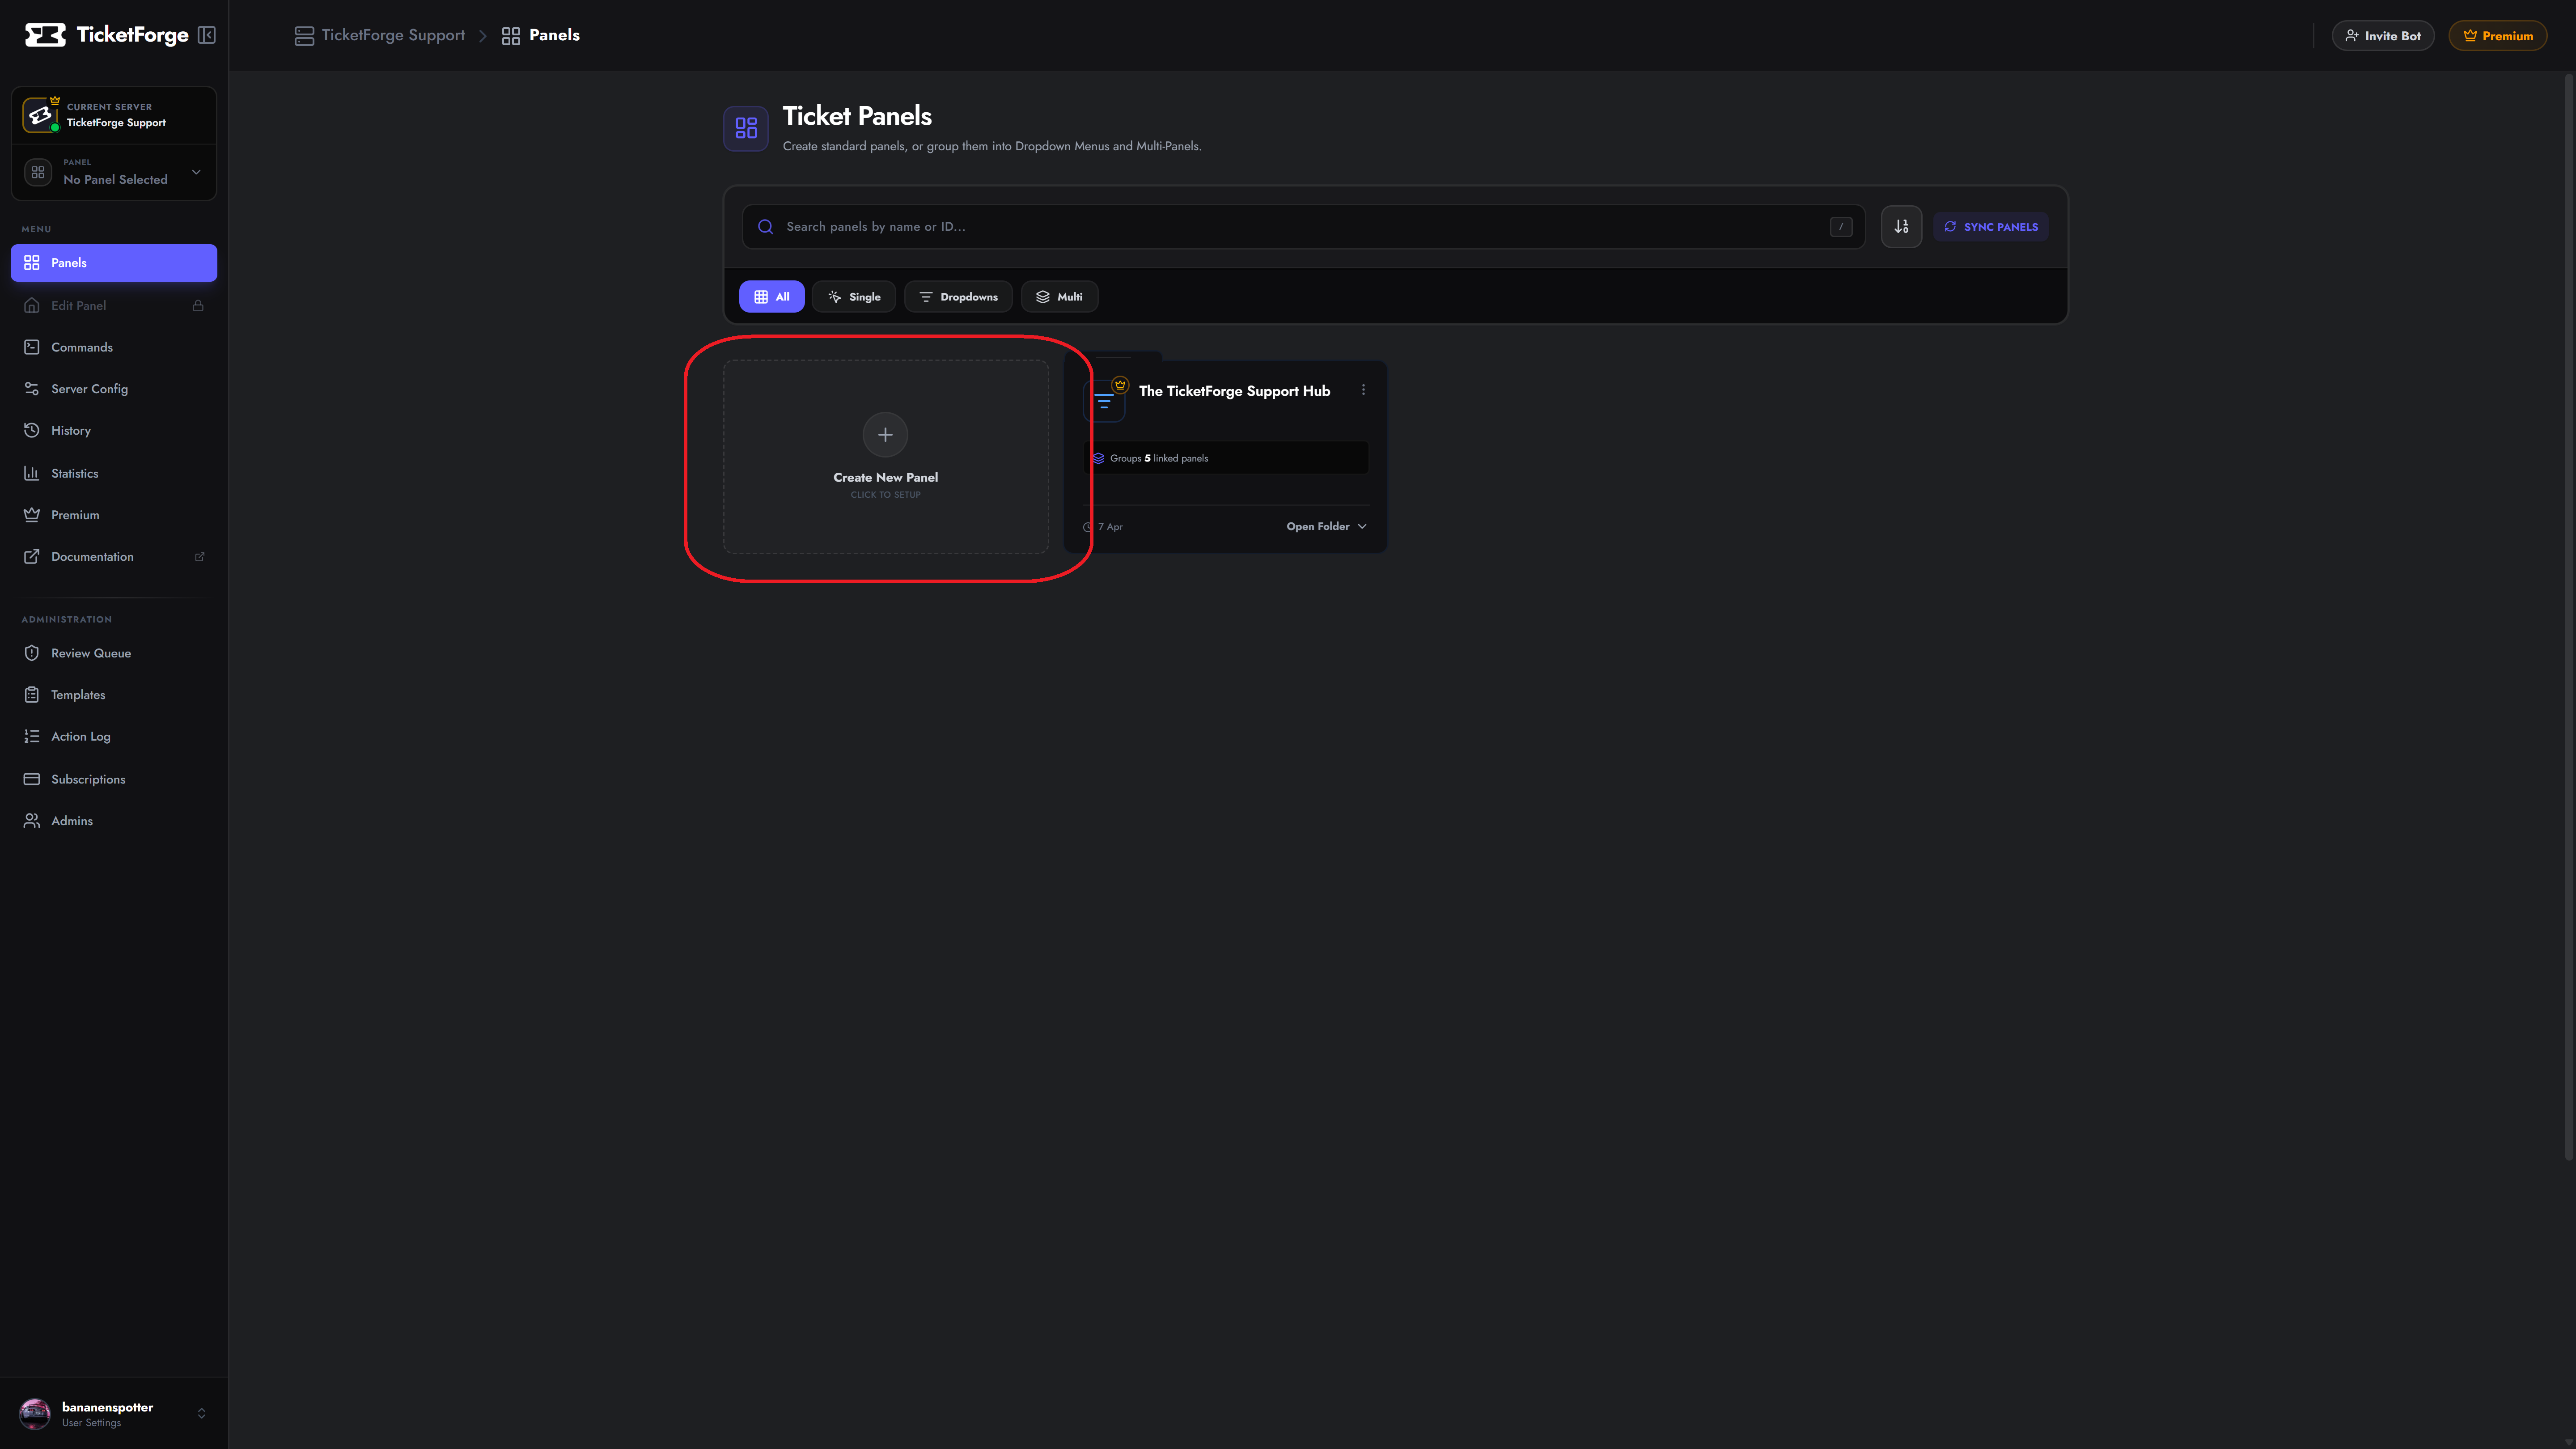Image resolution: width=2576 pixels, height=1449 pixels.
Task: Click the 7 Apr date on the hub card
Action: 1110,527
